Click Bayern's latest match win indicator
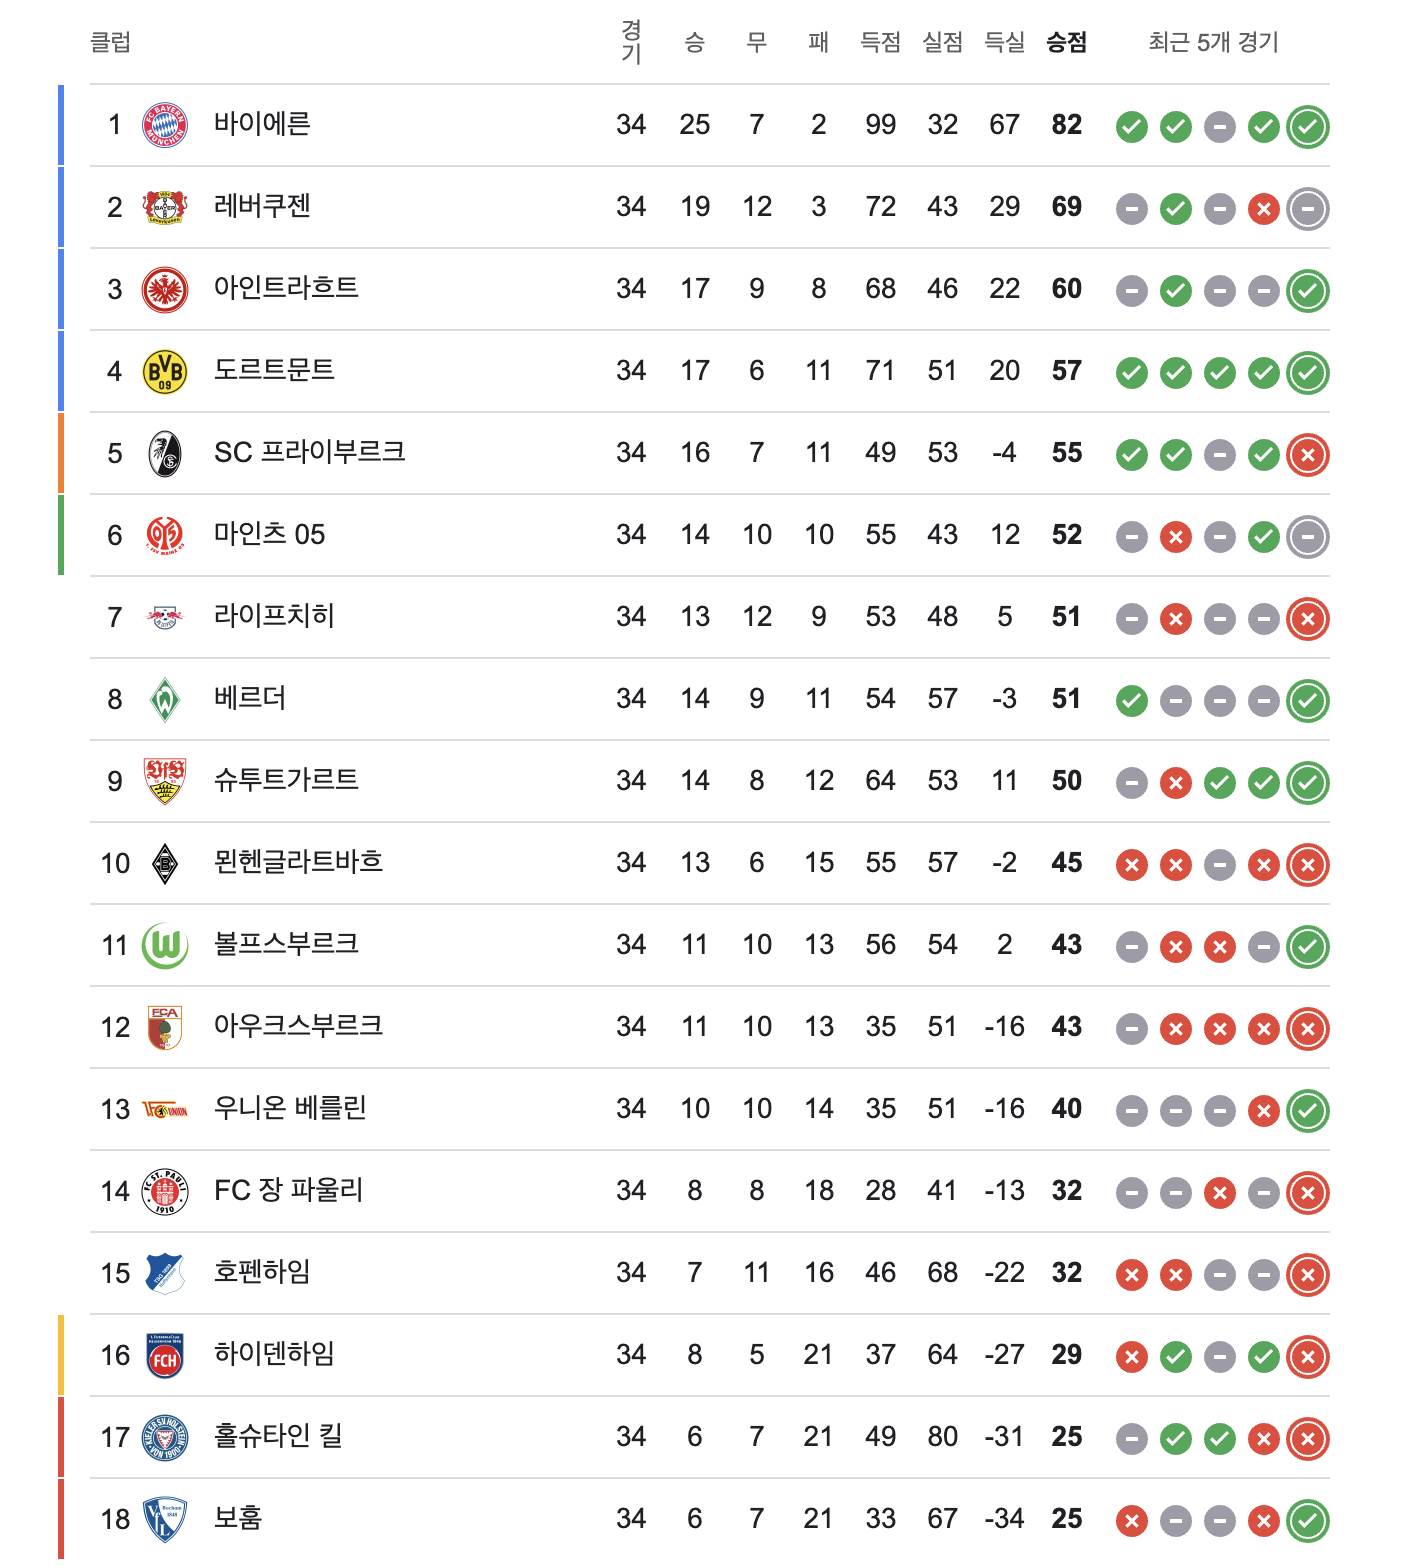 [1308, 126]
